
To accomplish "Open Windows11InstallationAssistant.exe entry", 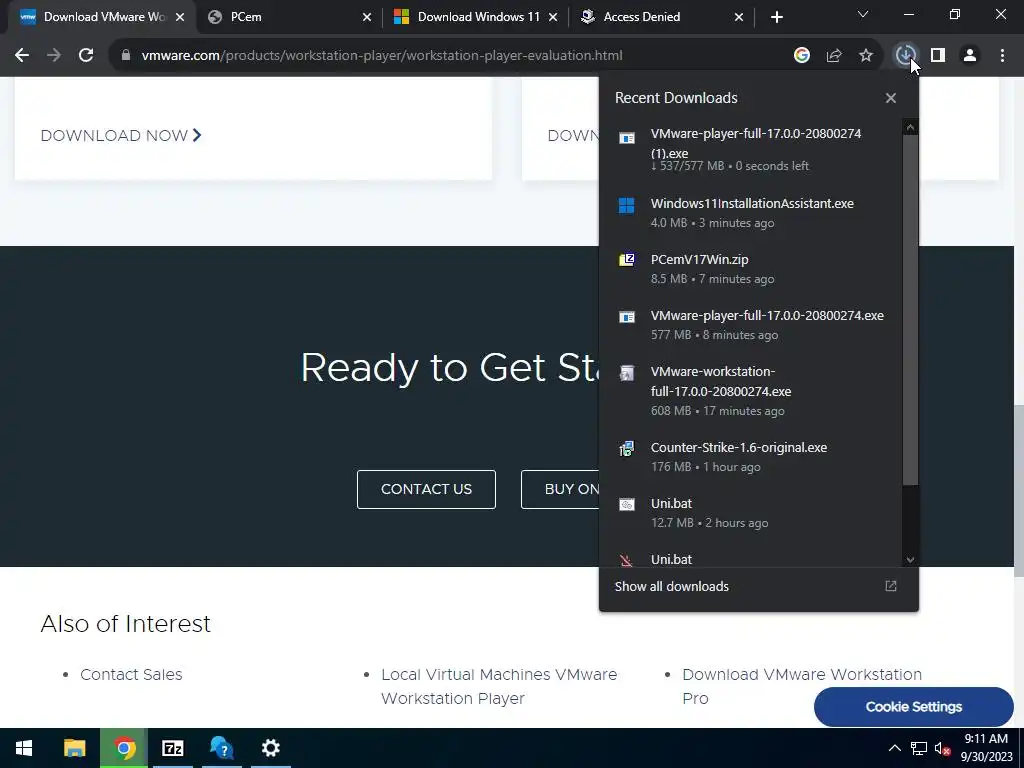I will click(x=751, y=212).
